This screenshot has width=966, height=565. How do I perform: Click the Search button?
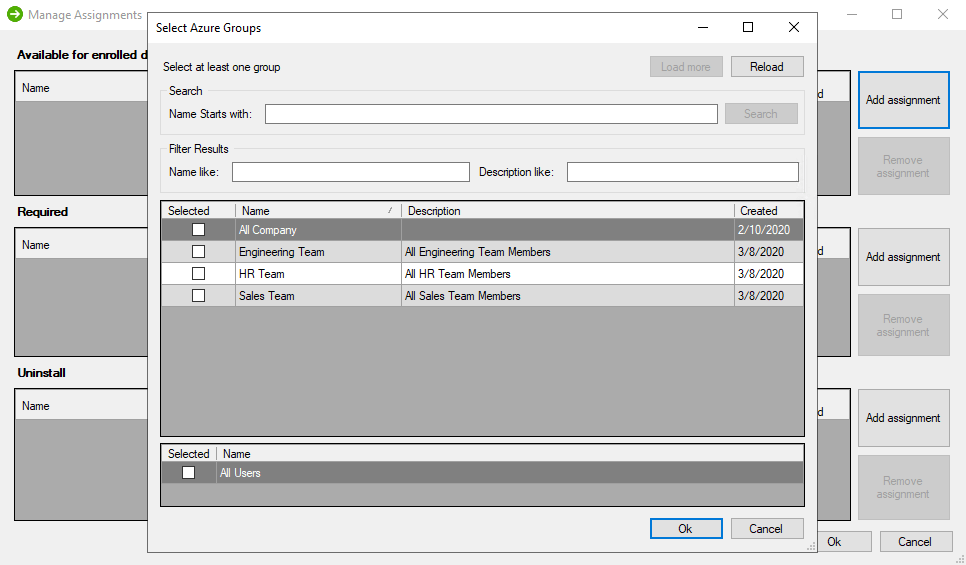761,113
